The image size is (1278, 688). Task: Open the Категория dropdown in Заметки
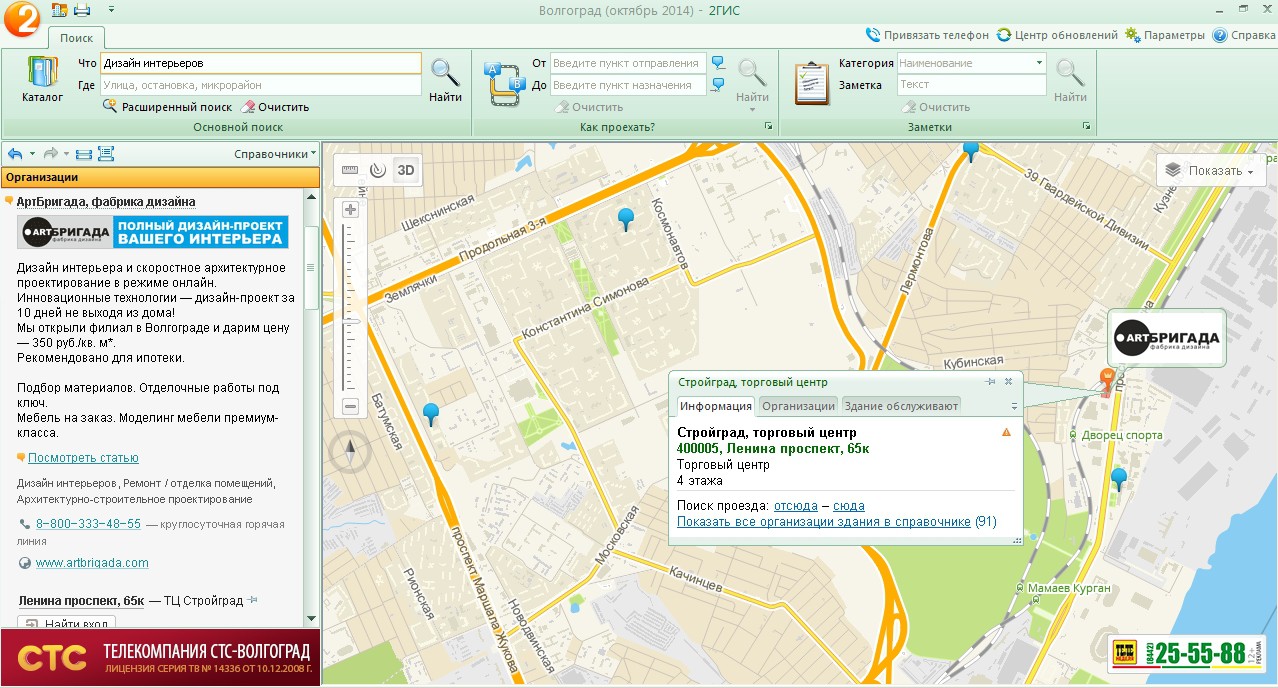(1039, 63)
